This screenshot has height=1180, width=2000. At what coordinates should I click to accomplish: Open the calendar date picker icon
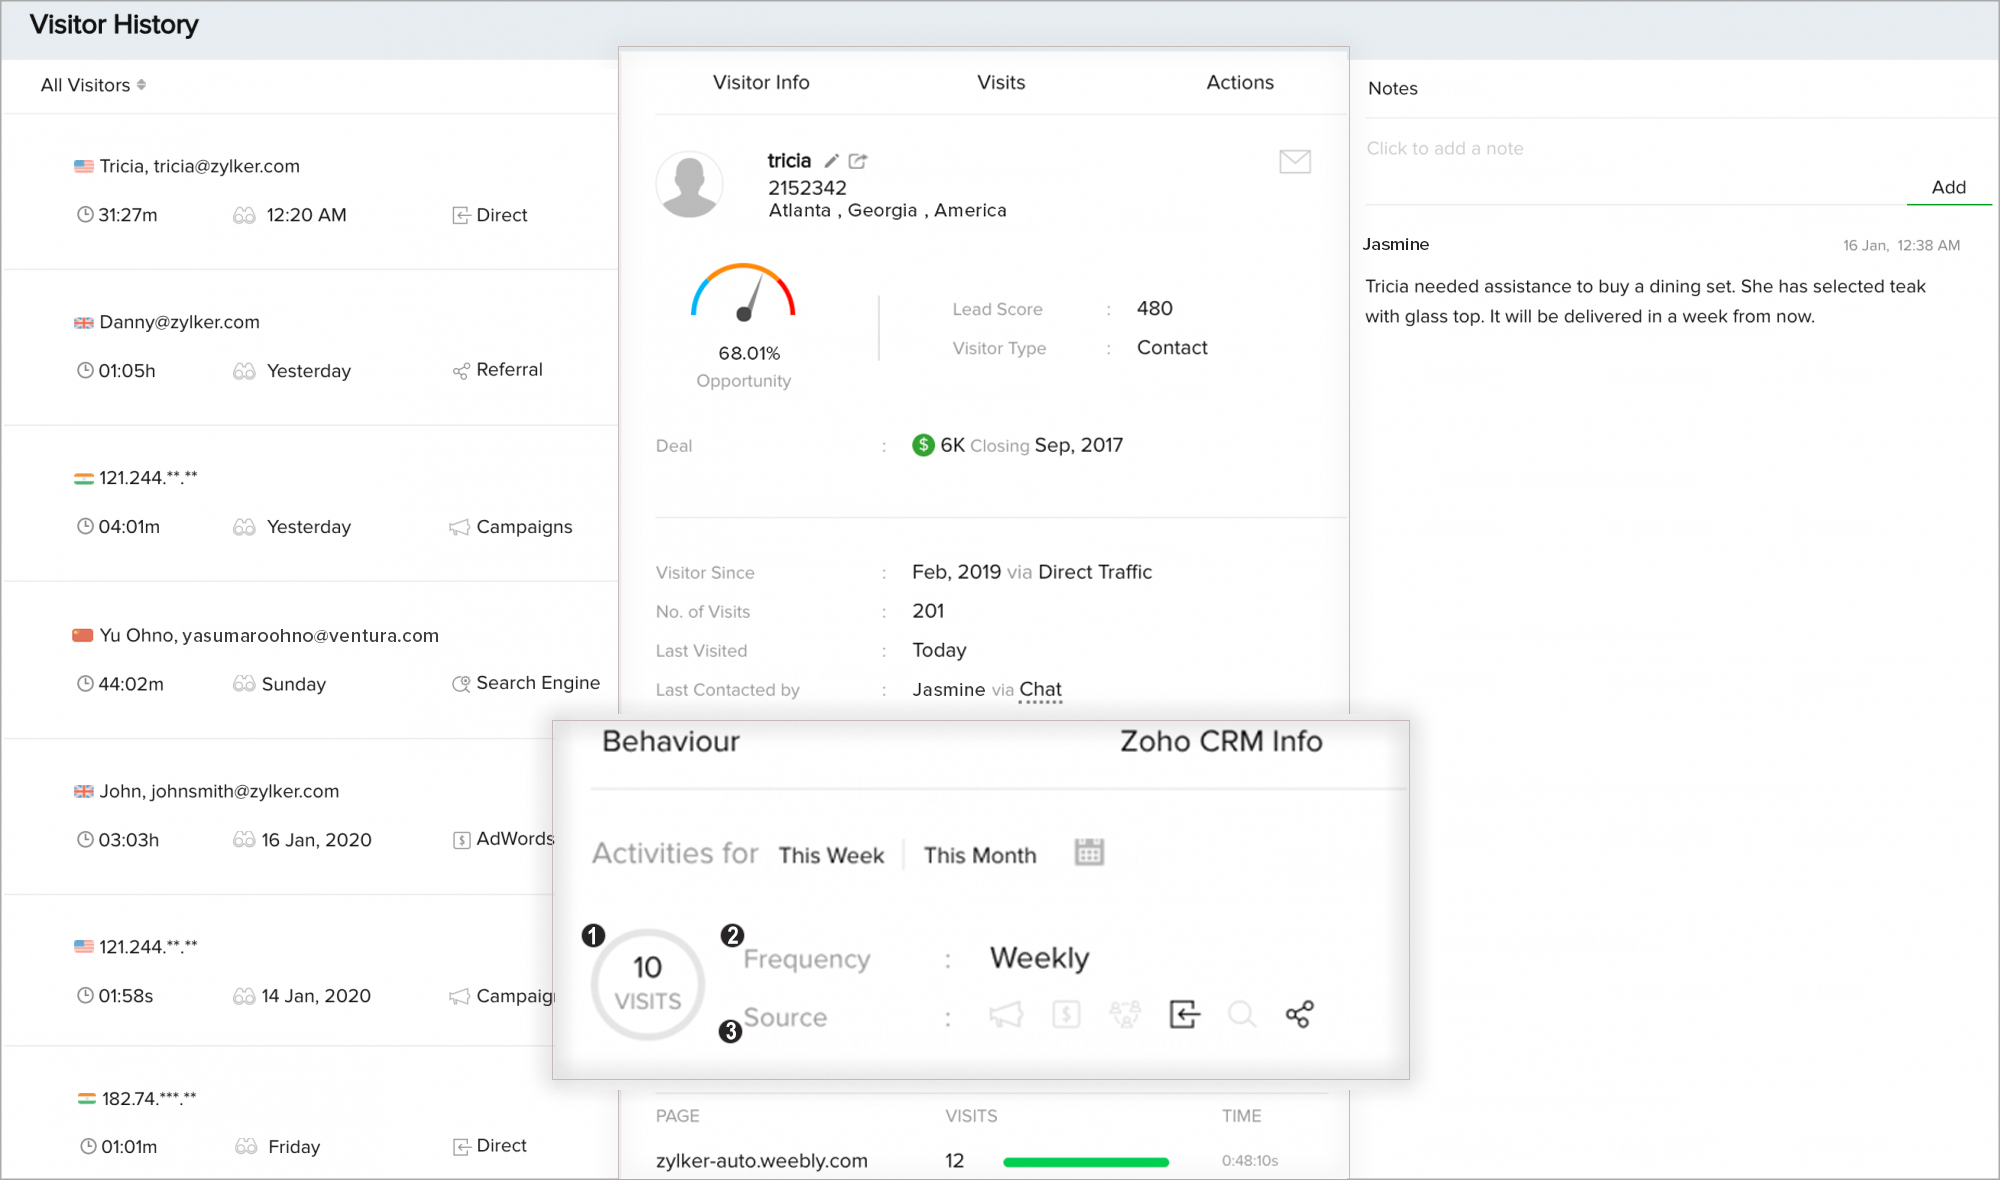coord(1089,853)
